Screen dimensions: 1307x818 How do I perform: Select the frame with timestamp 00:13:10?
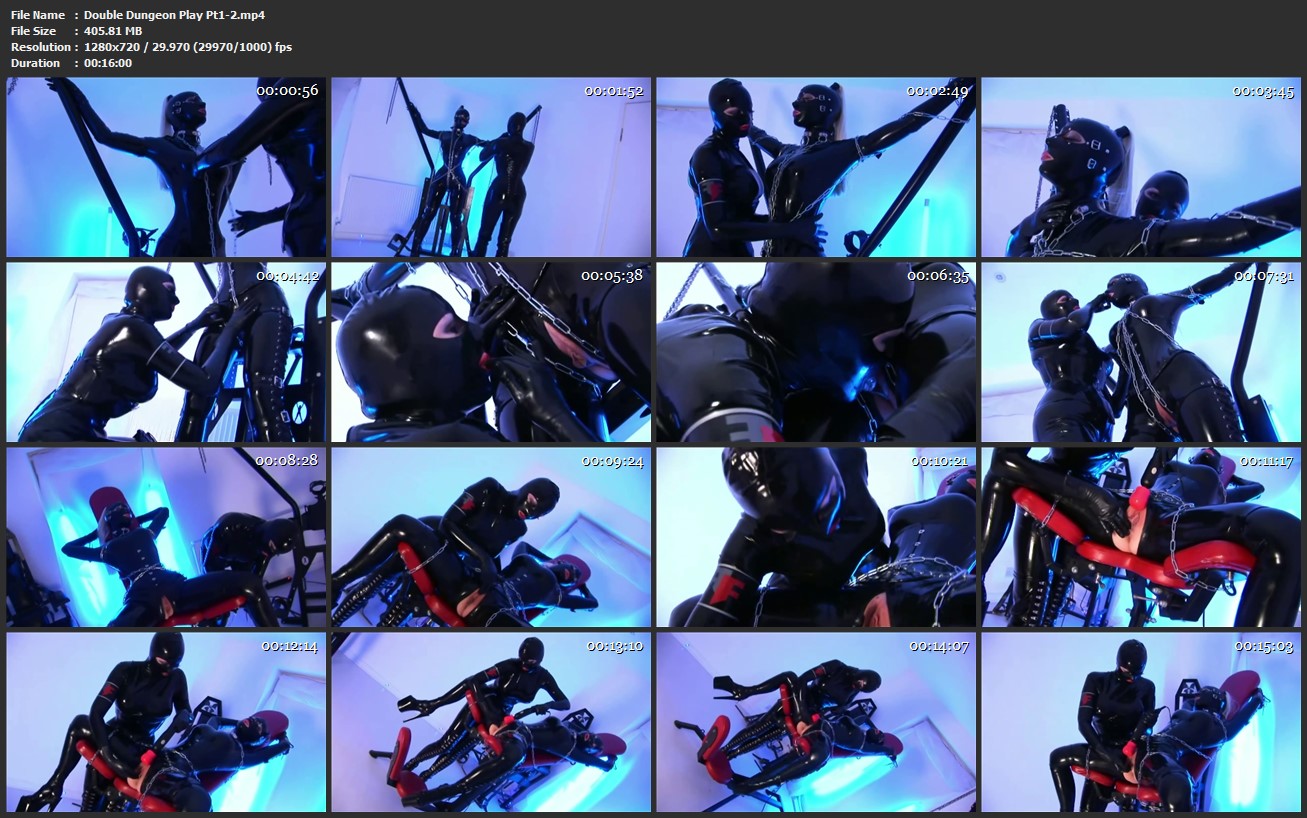pos(491,722)
